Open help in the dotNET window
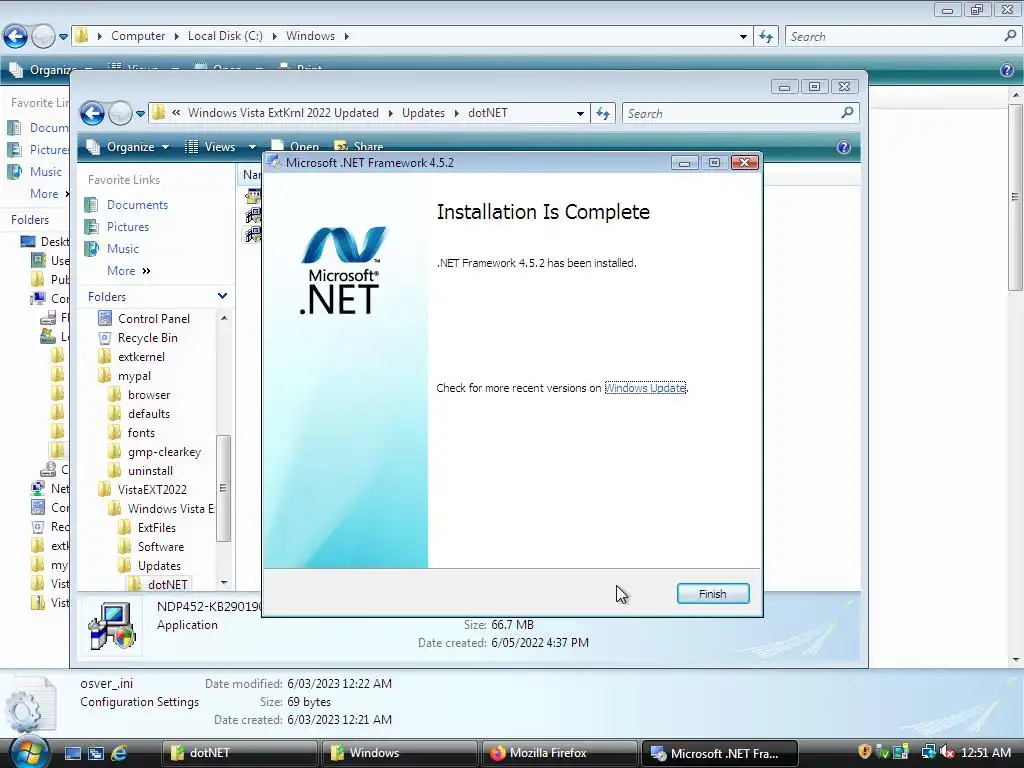The width and height of the screenshot is (1024, 768). (x=844, y=147)
